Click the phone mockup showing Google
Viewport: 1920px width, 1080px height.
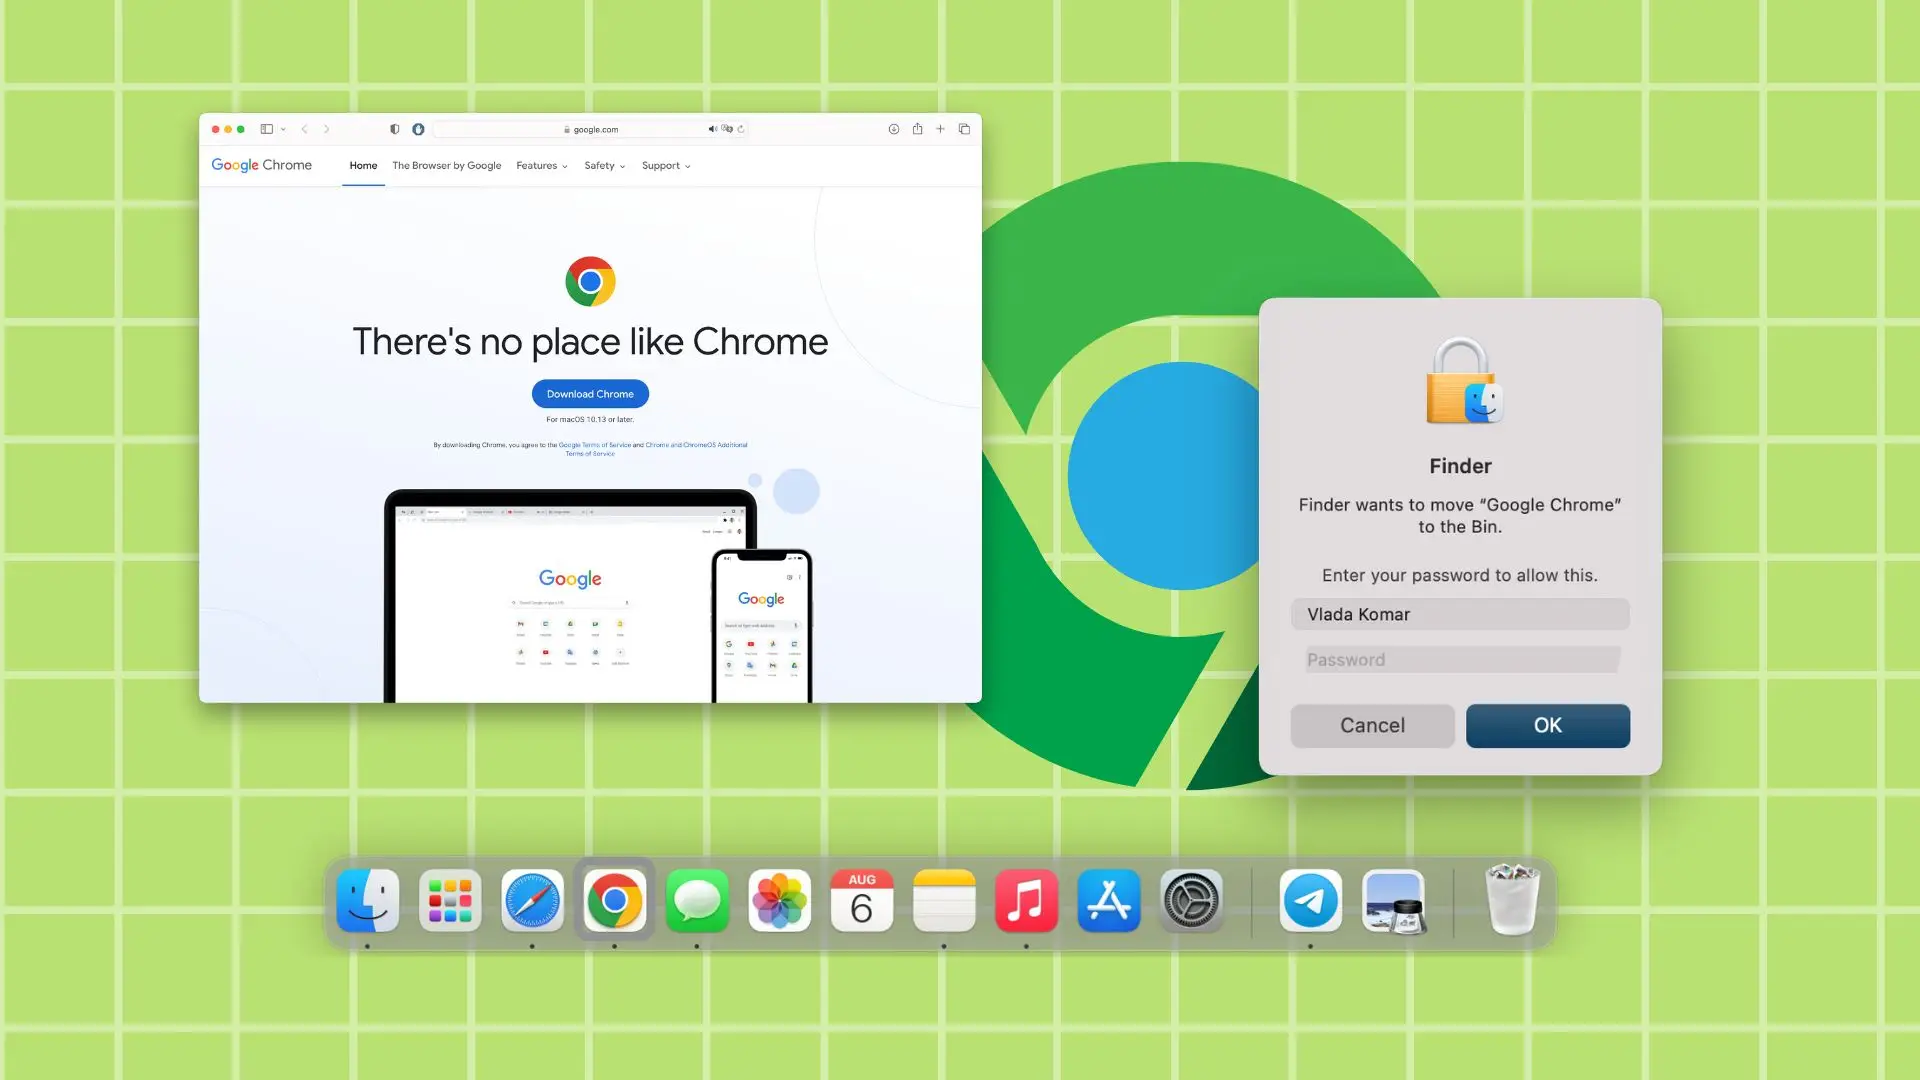(762, 626)
